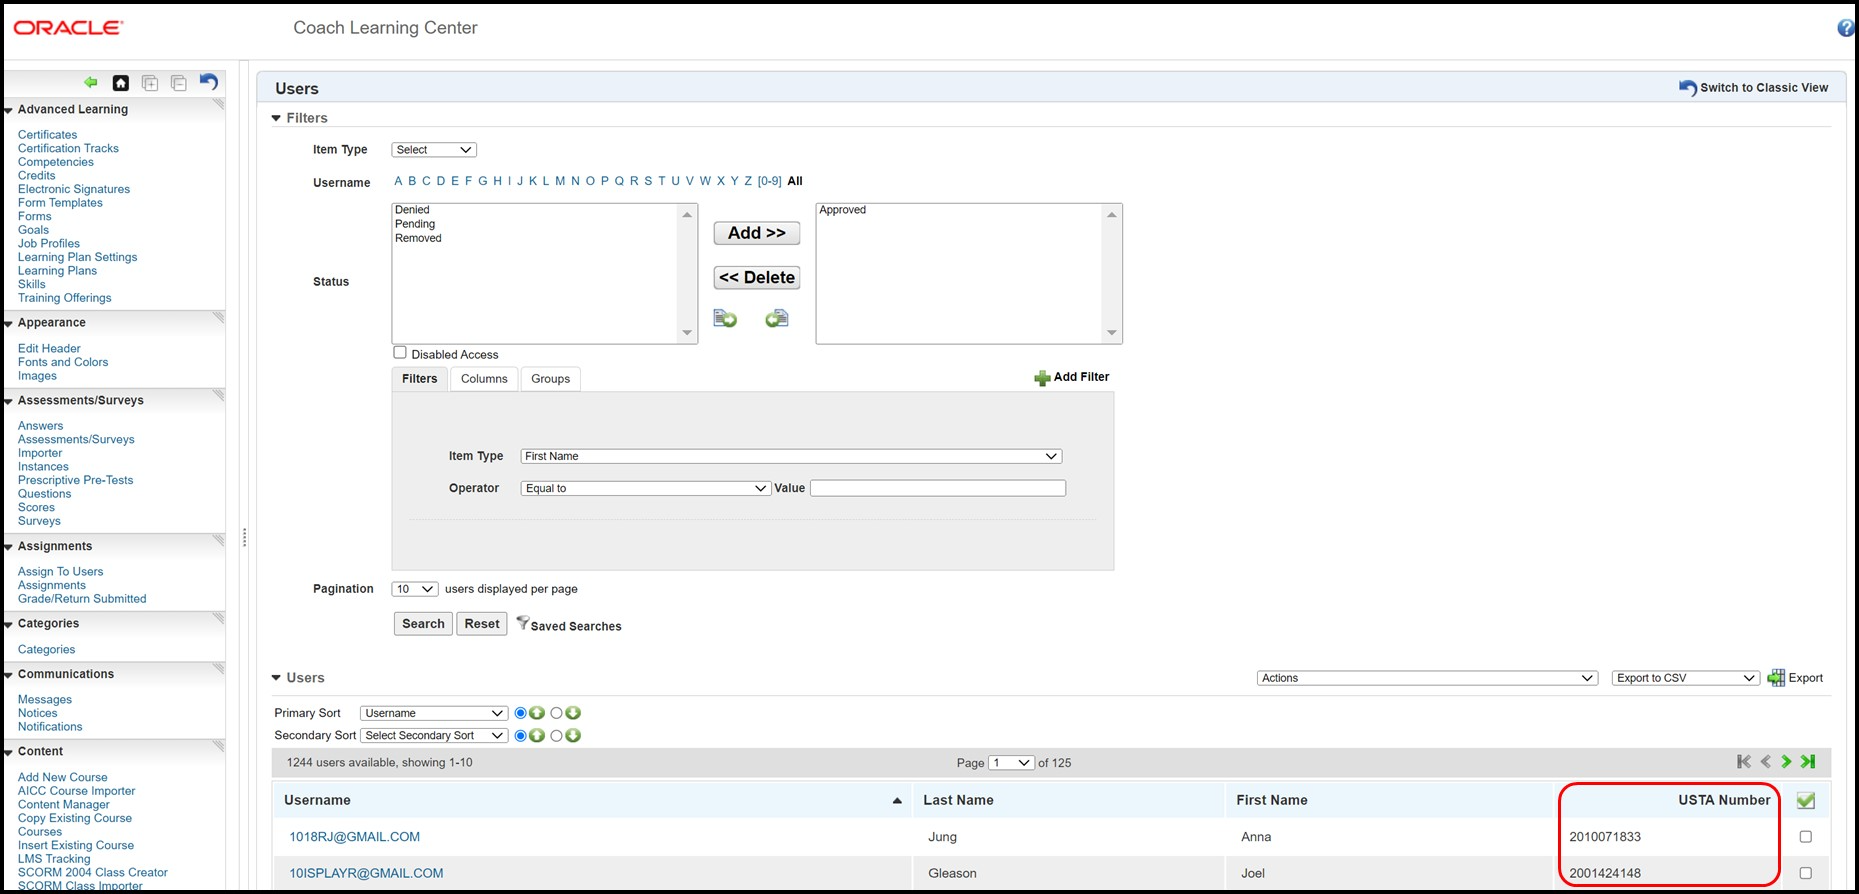Click the Search button

(423, 624)
